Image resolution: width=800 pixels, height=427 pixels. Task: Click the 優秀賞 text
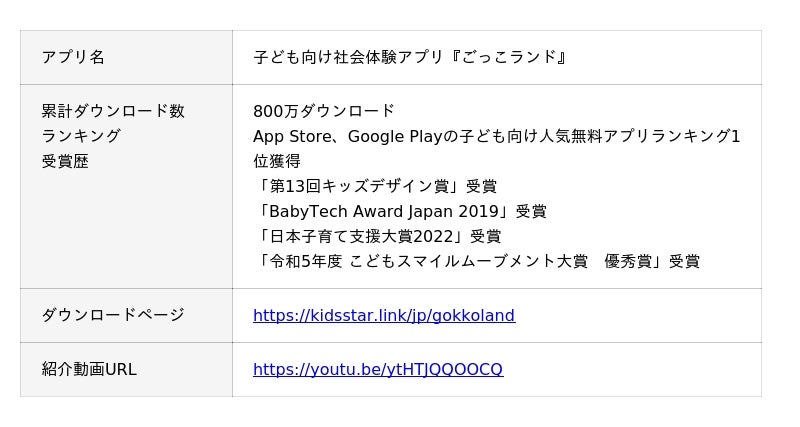628,262
